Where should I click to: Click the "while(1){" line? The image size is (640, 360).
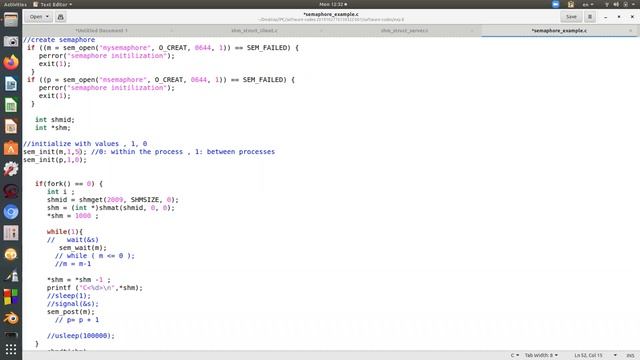pyautogui.click(x=65, y=231)
